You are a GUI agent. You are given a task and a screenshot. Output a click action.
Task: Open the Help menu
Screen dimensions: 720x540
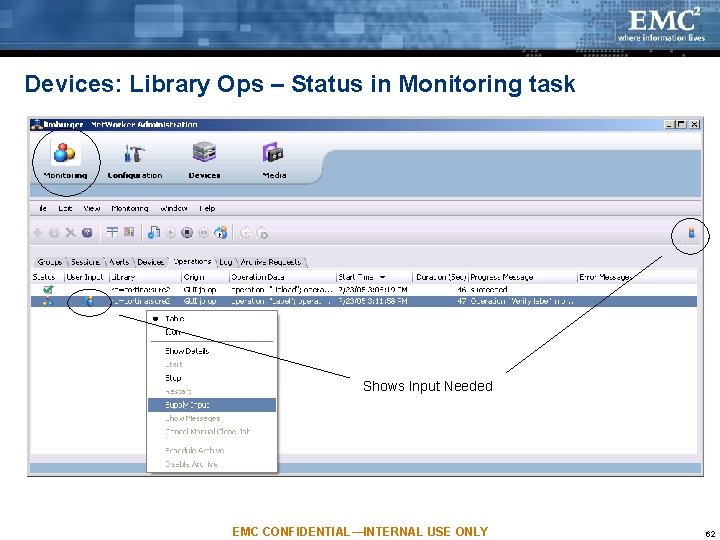[x=207, y=208]
